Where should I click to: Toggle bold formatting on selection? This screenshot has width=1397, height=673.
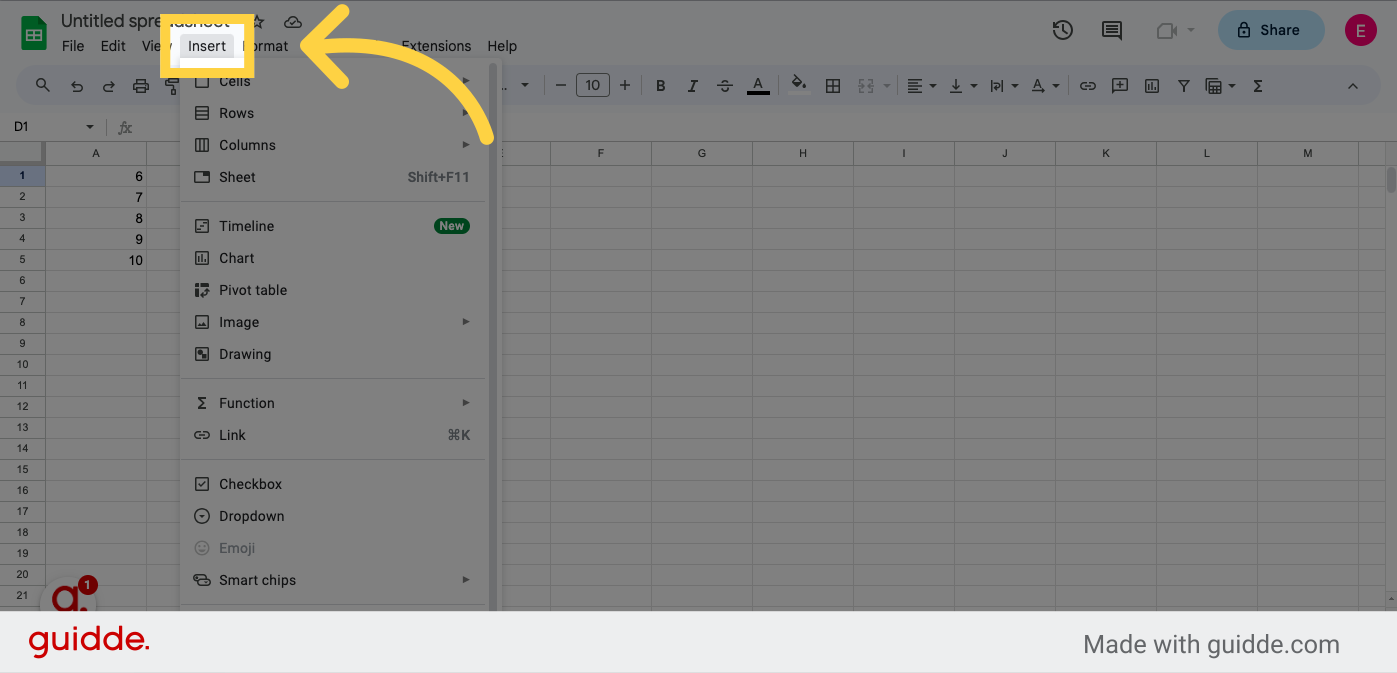pos(660,85)
